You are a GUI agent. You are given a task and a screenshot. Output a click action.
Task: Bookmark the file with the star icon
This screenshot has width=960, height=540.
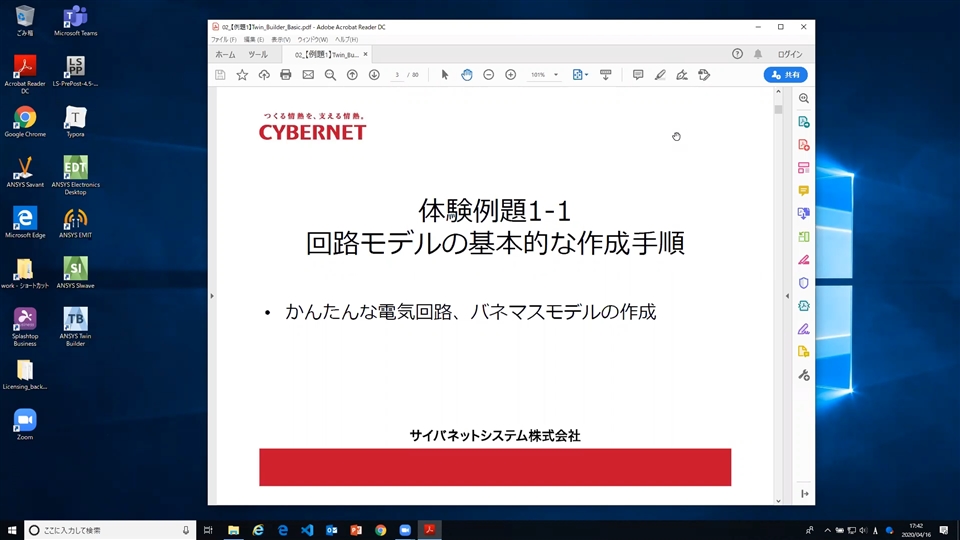click(x=242, y=75)
